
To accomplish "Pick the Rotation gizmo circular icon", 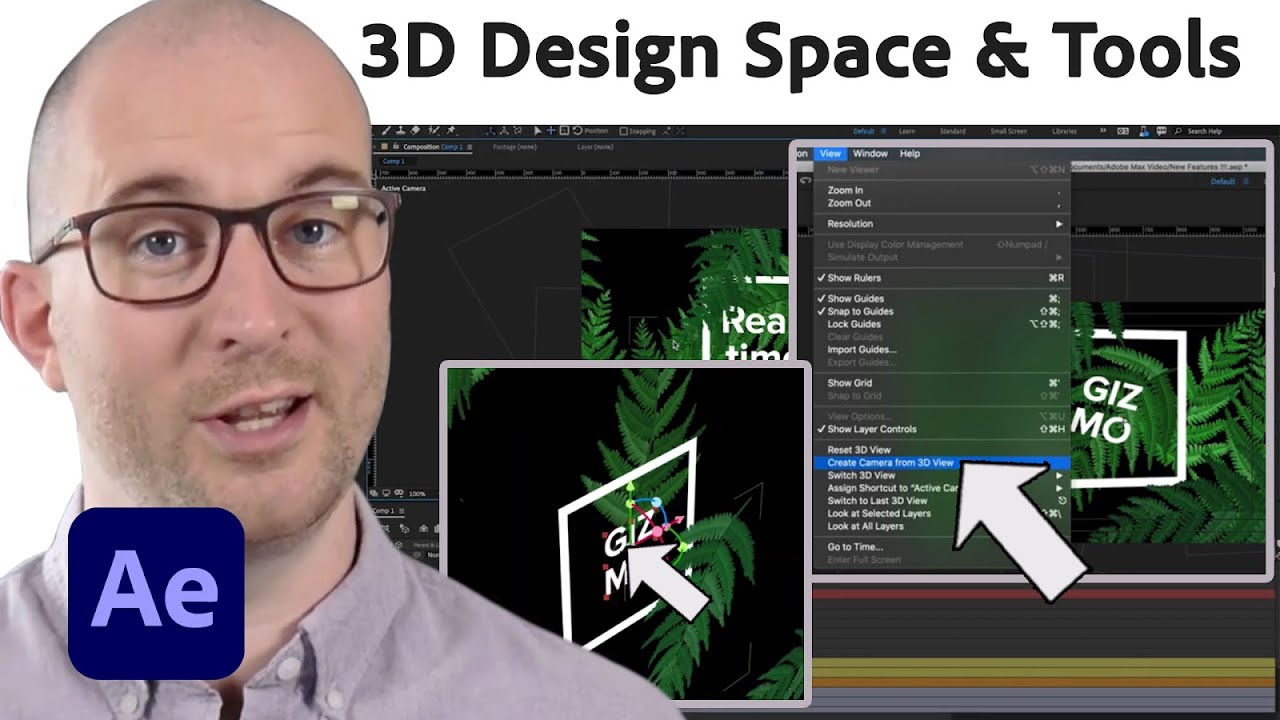I will click(577, 131).
